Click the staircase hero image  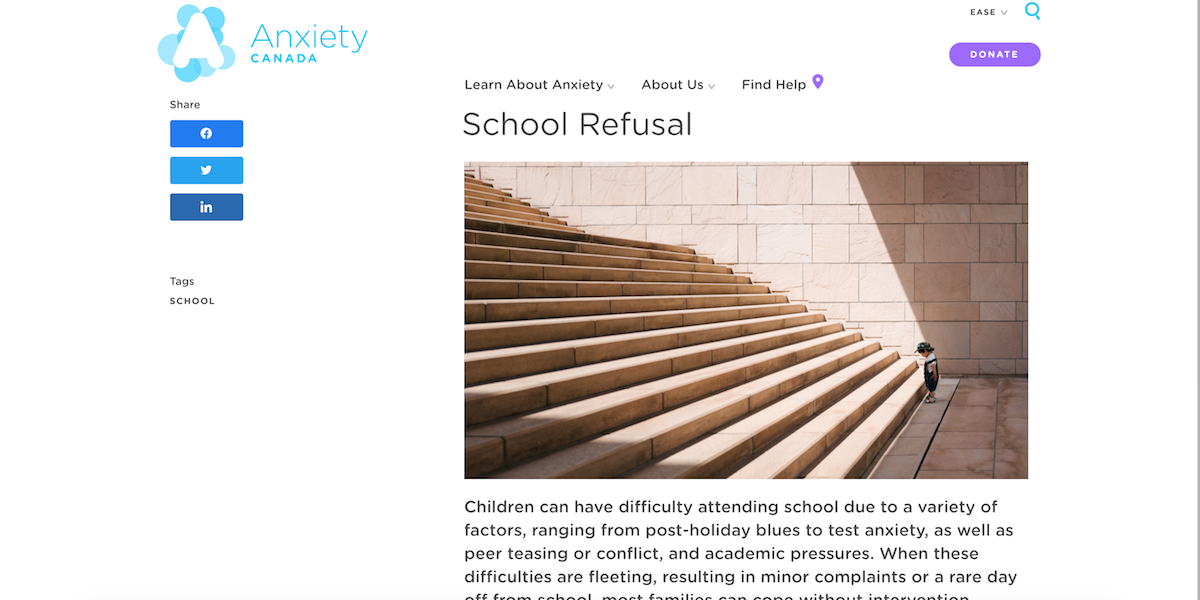click(746, 320)
